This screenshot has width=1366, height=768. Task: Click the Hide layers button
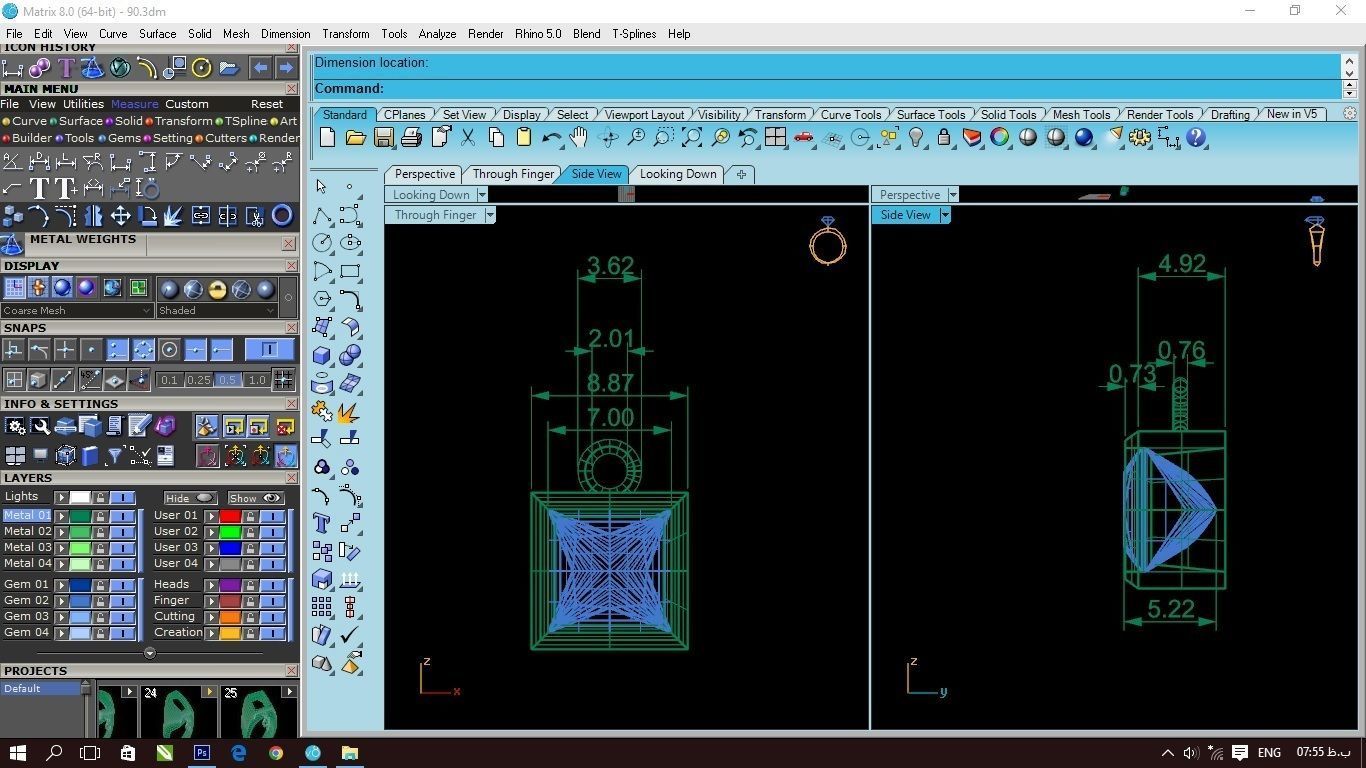(x=190, y=498)
